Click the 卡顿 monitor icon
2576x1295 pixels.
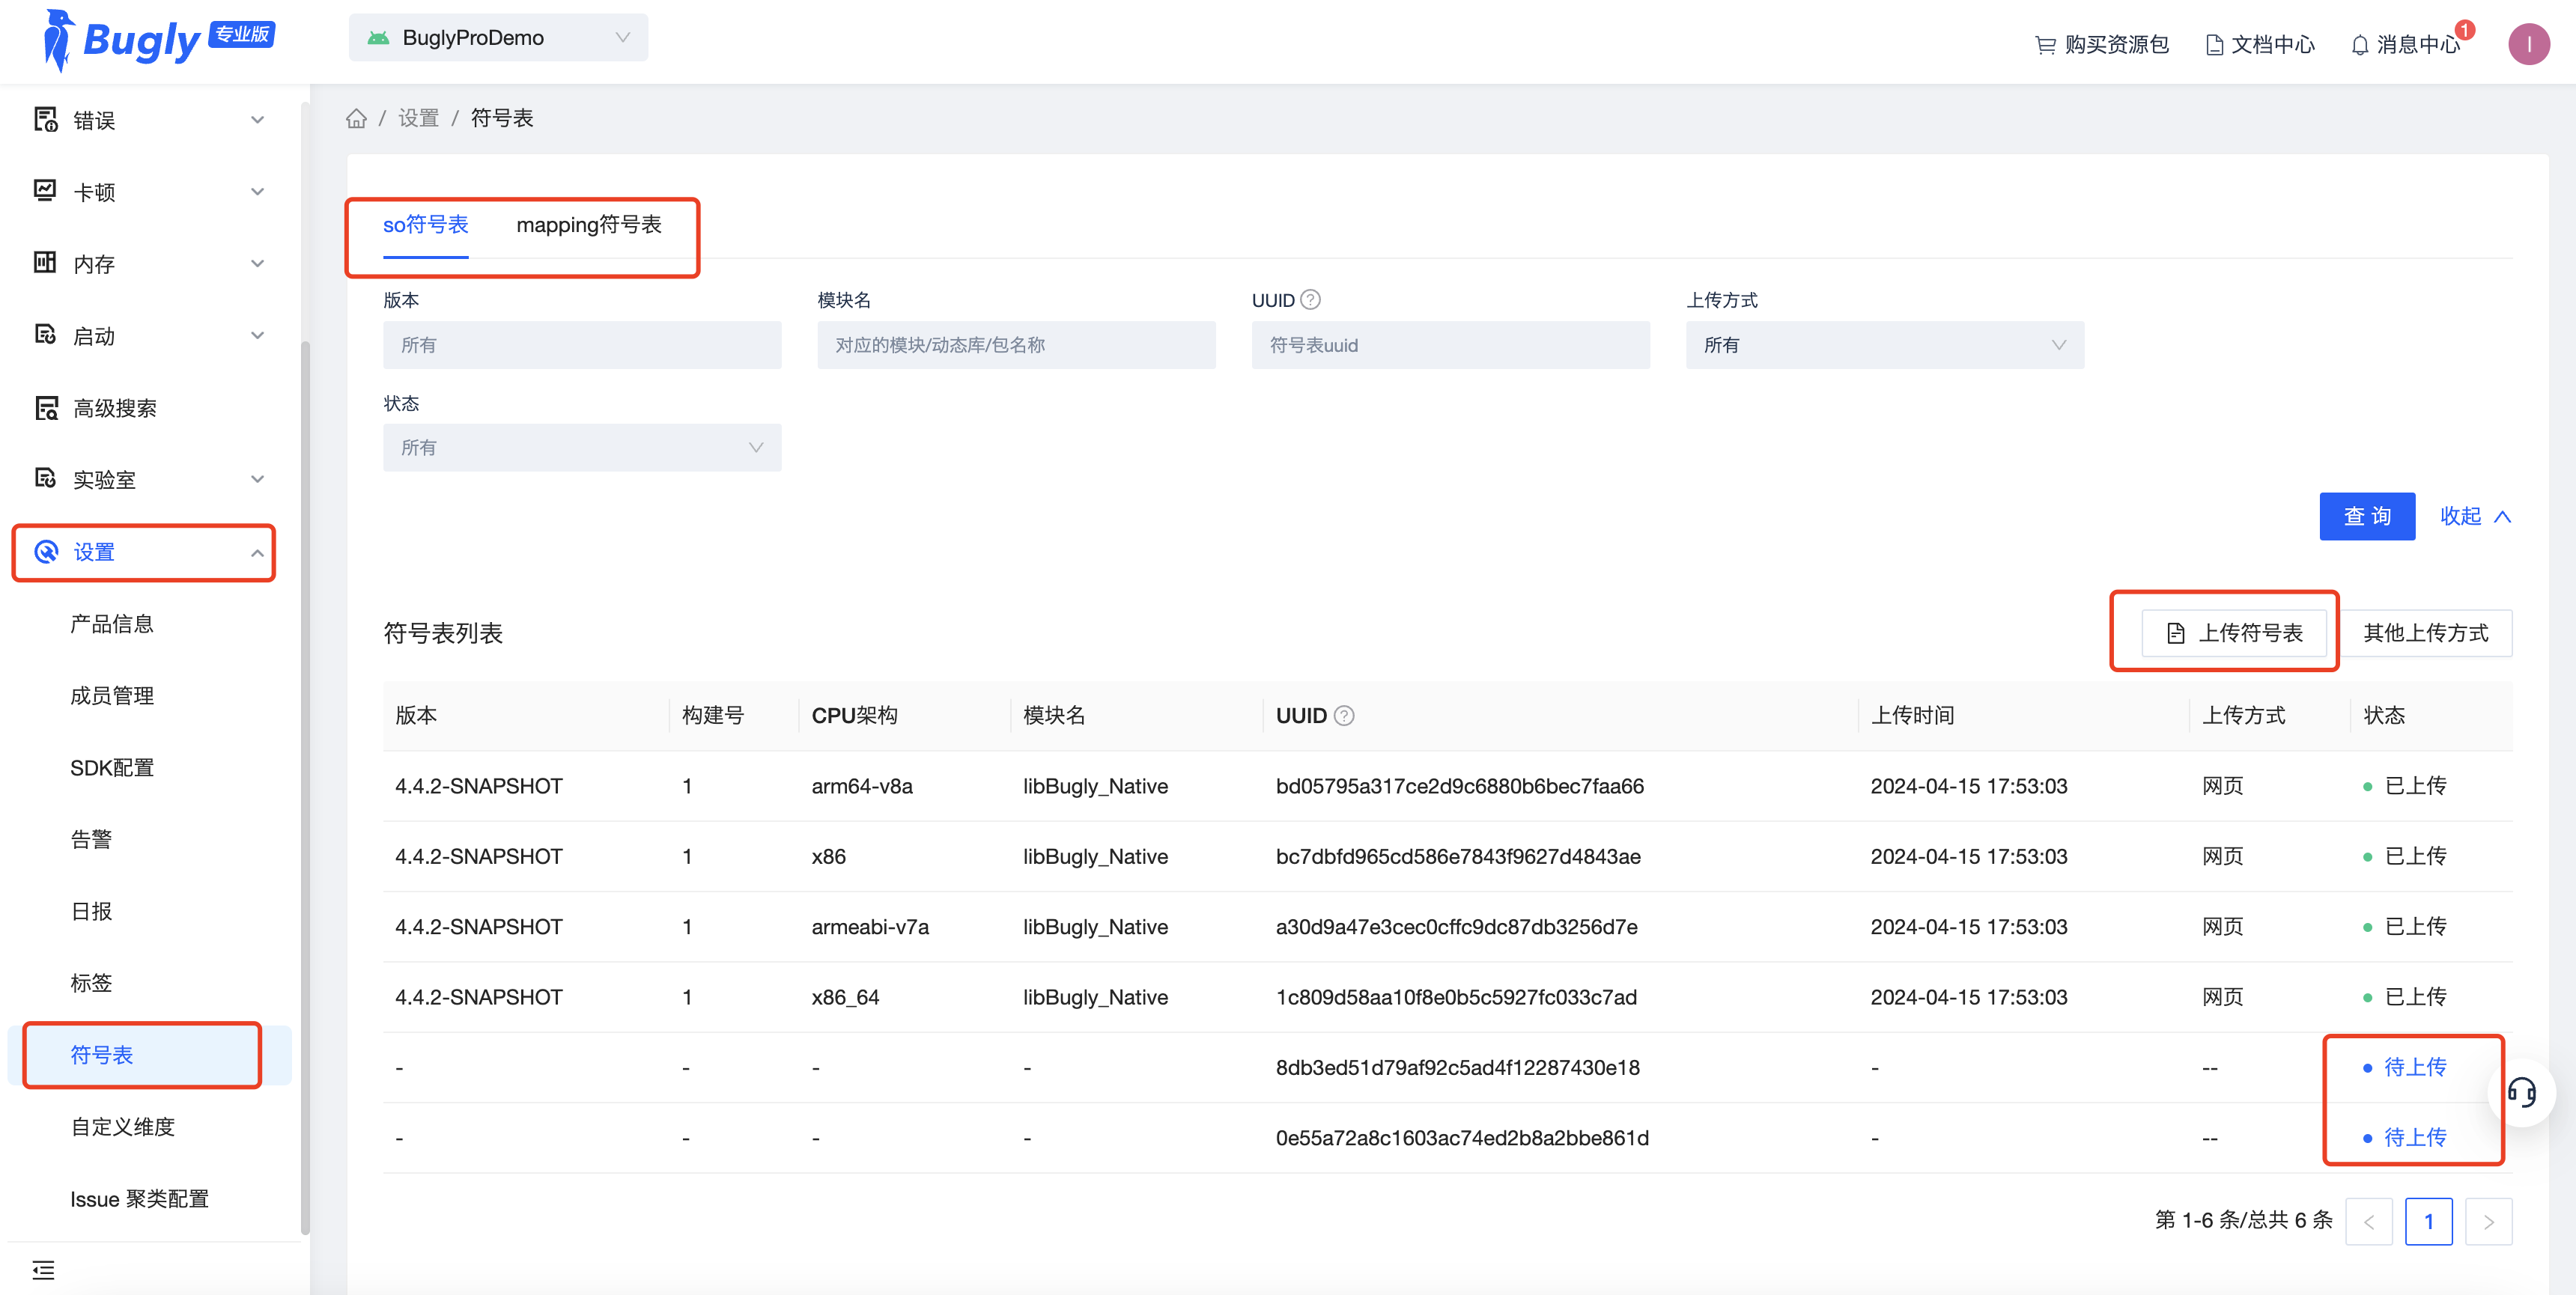click(45, 191)
